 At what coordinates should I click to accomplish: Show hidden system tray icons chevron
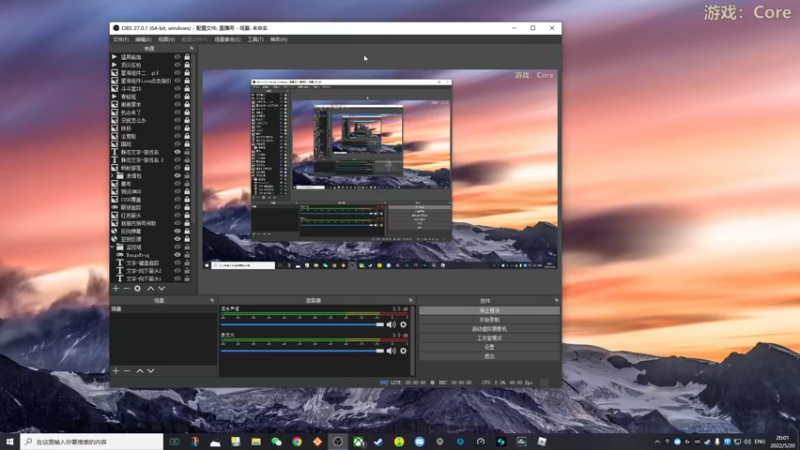[x=657, y=442]
